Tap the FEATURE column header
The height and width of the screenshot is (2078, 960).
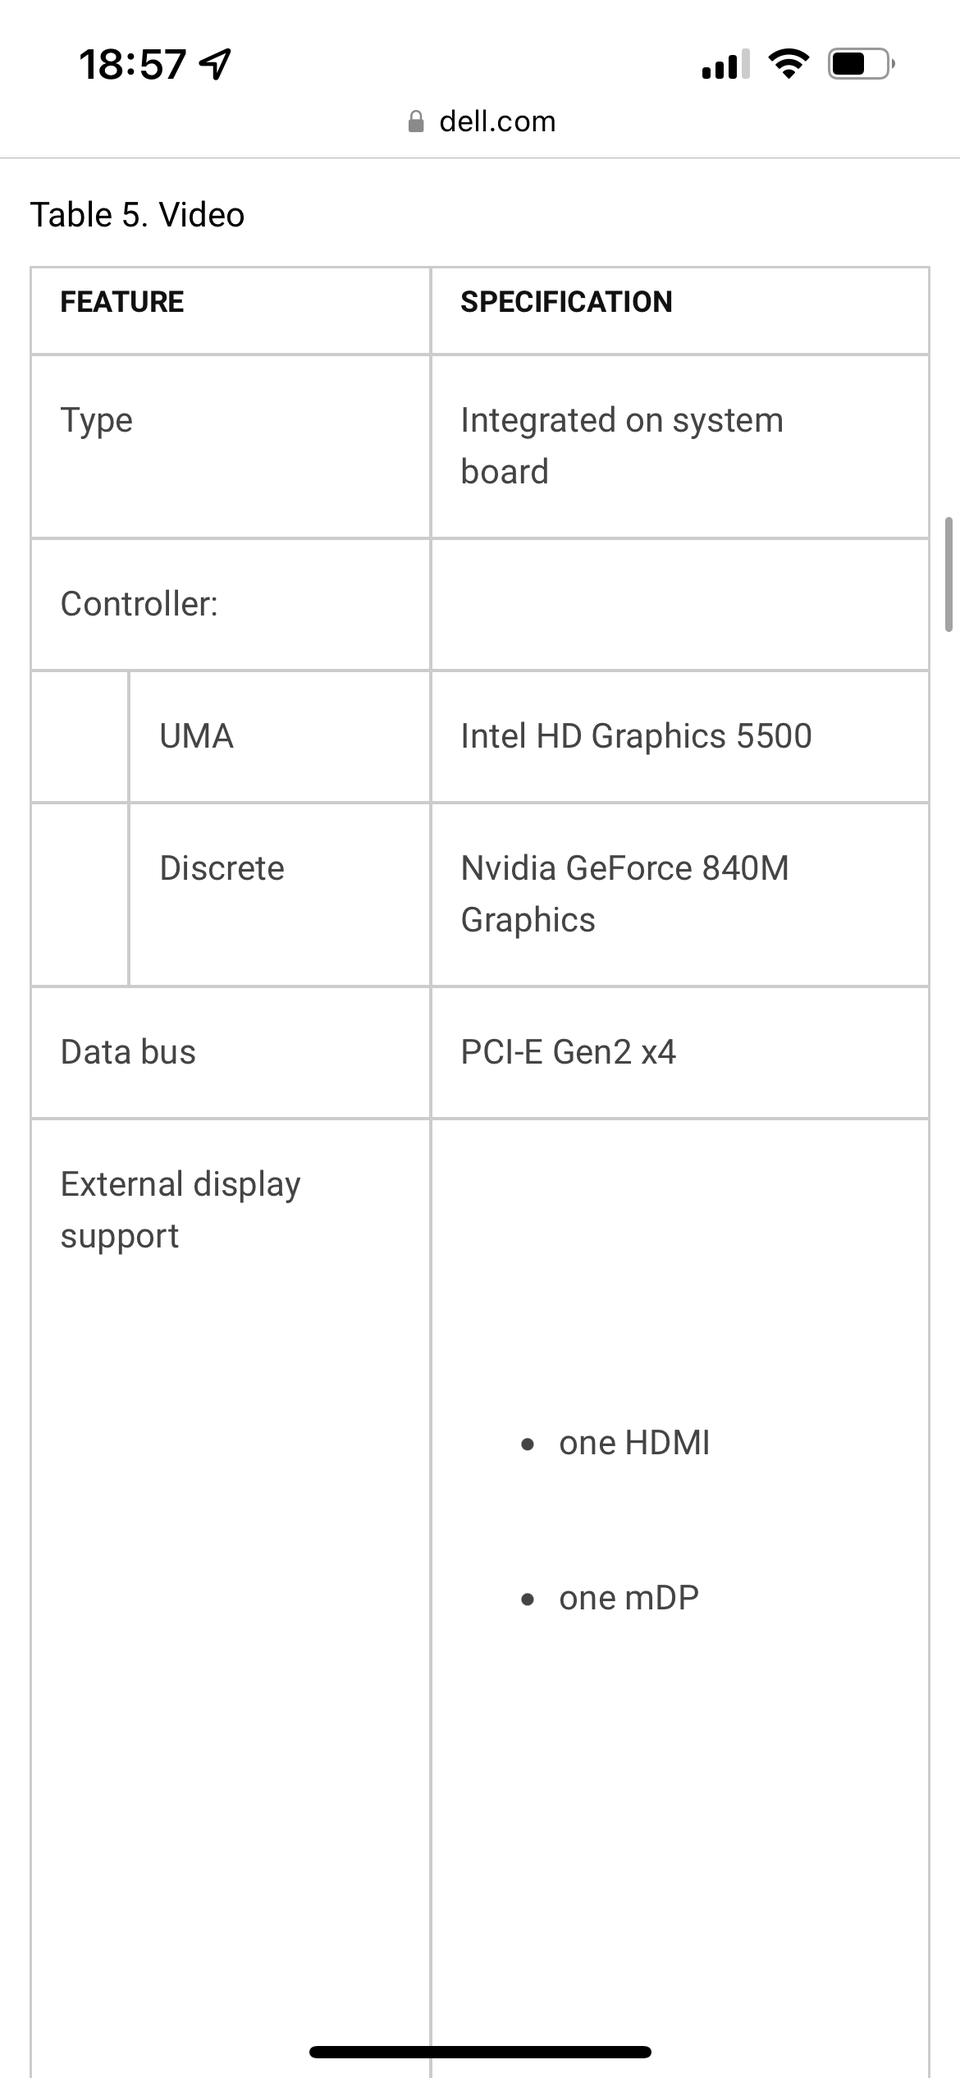click(x=122, y=302)
